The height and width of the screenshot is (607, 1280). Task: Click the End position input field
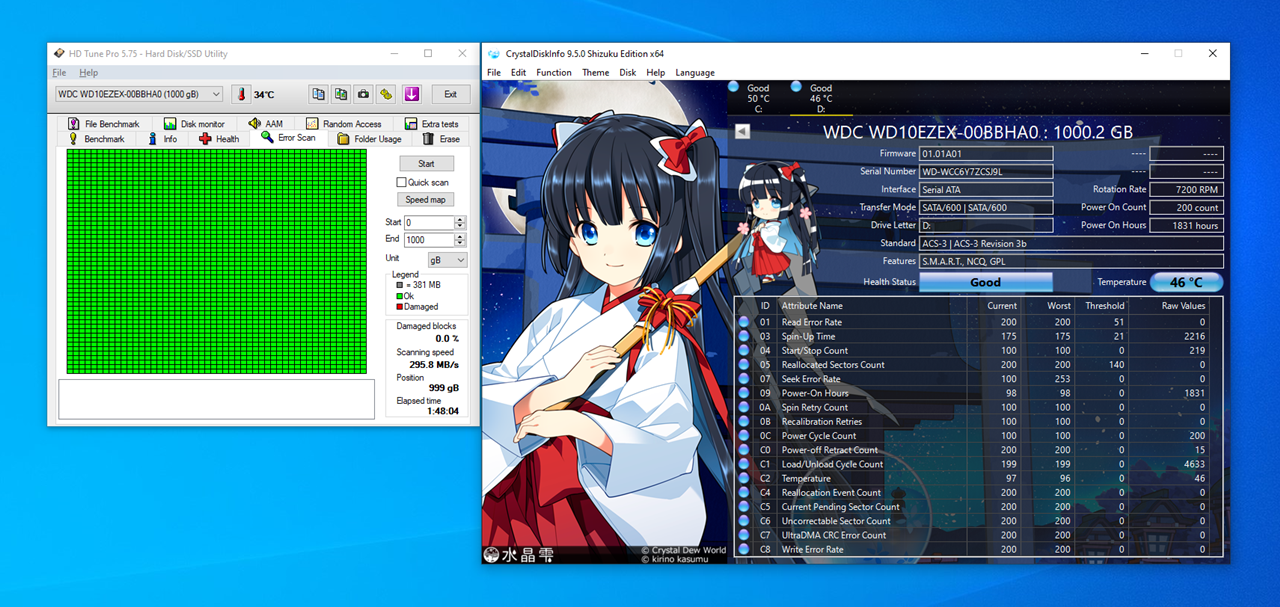[x=429, y=240]
